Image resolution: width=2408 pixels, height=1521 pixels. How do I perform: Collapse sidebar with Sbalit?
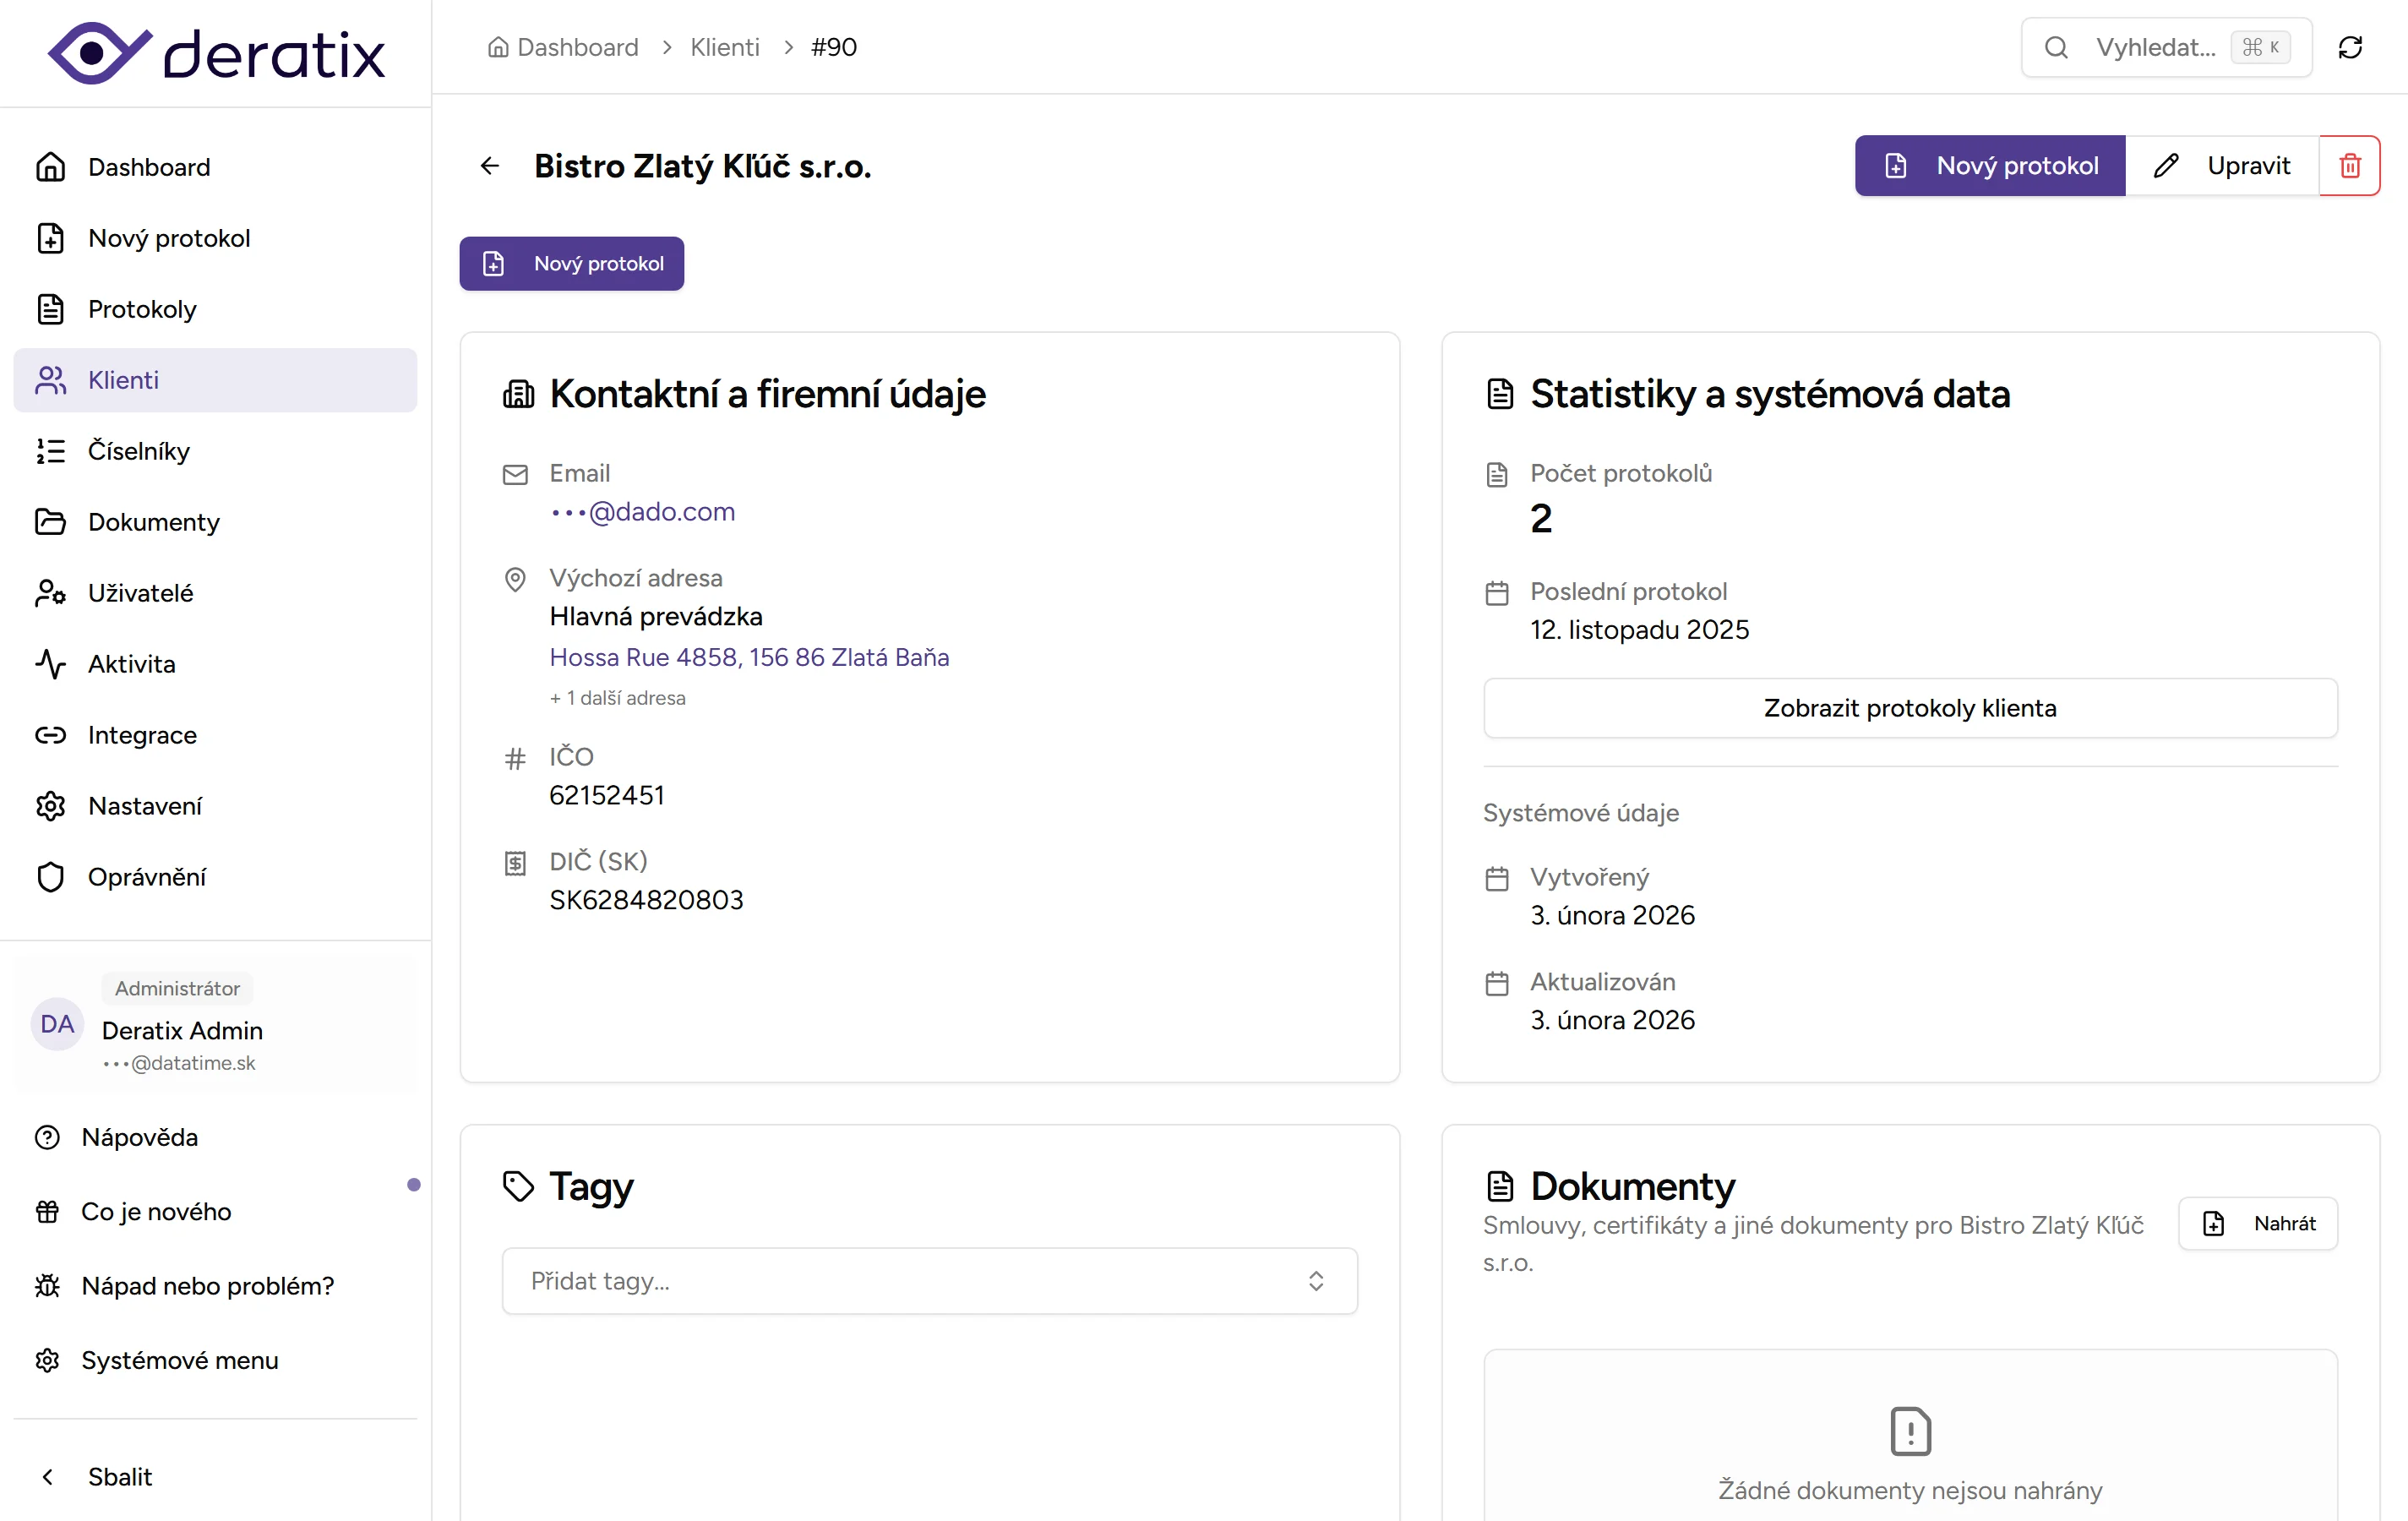(119, 1477)
